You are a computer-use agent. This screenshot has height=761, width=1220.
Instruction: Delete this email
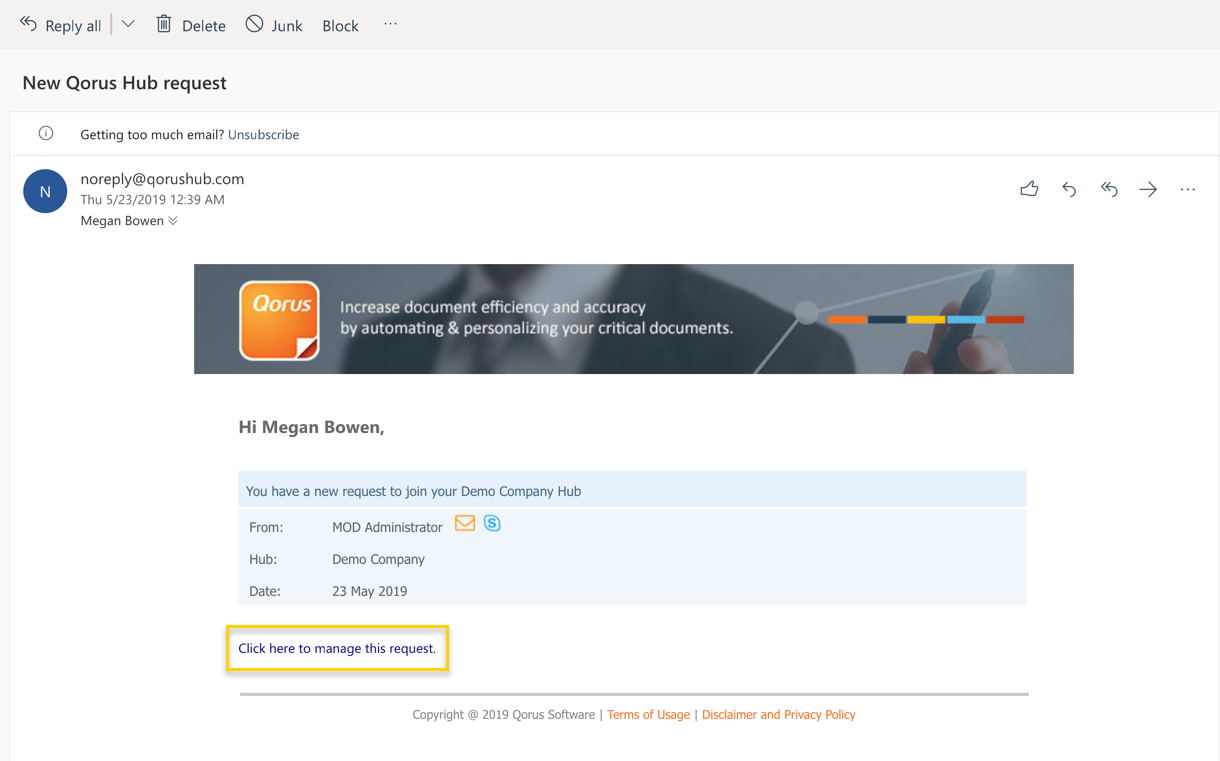pyautogui.click(x=191, y=25)
